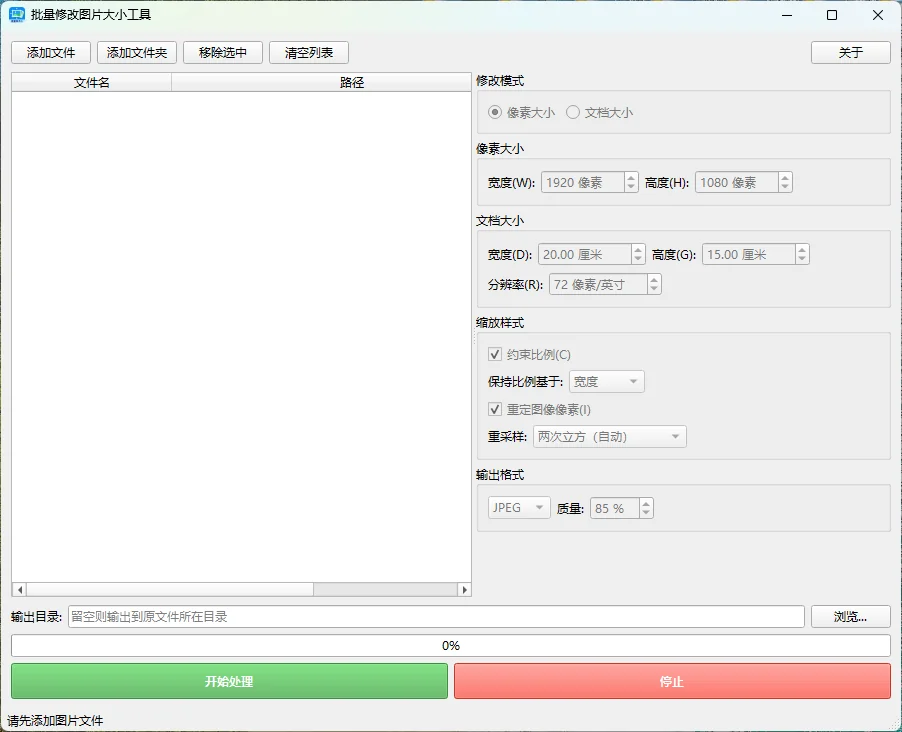This screenshot has height=732, width=902.
Task: Minimize the window
Action: [787, 15]
